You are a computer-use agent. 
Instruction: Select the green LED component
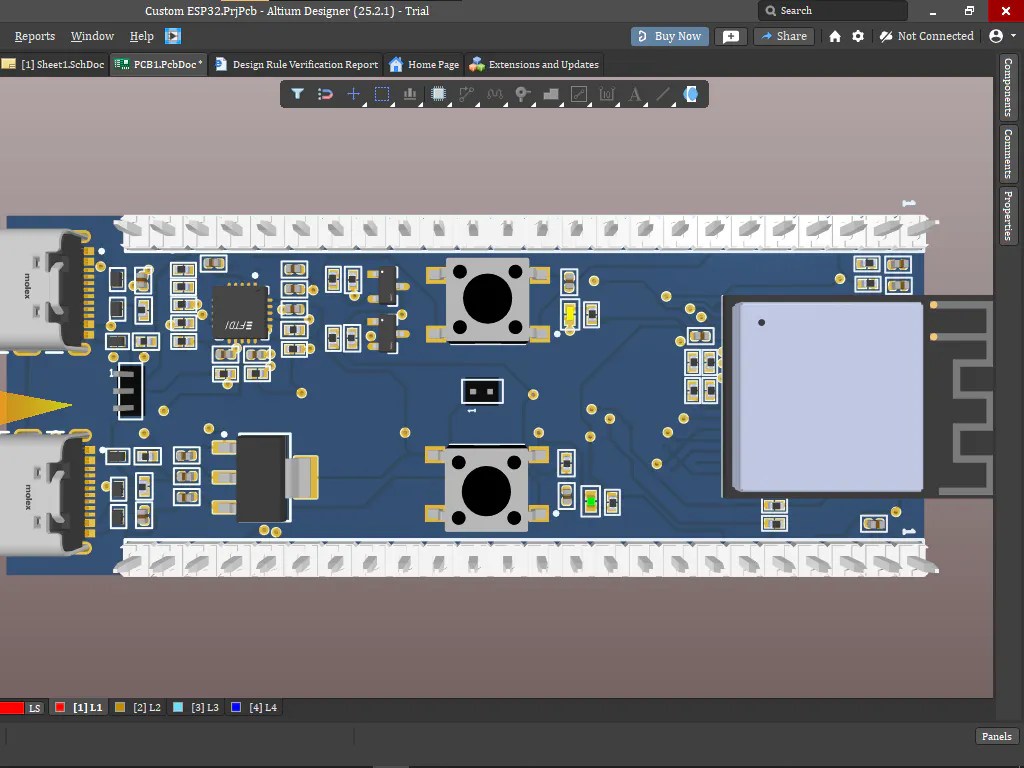[591, 502]
